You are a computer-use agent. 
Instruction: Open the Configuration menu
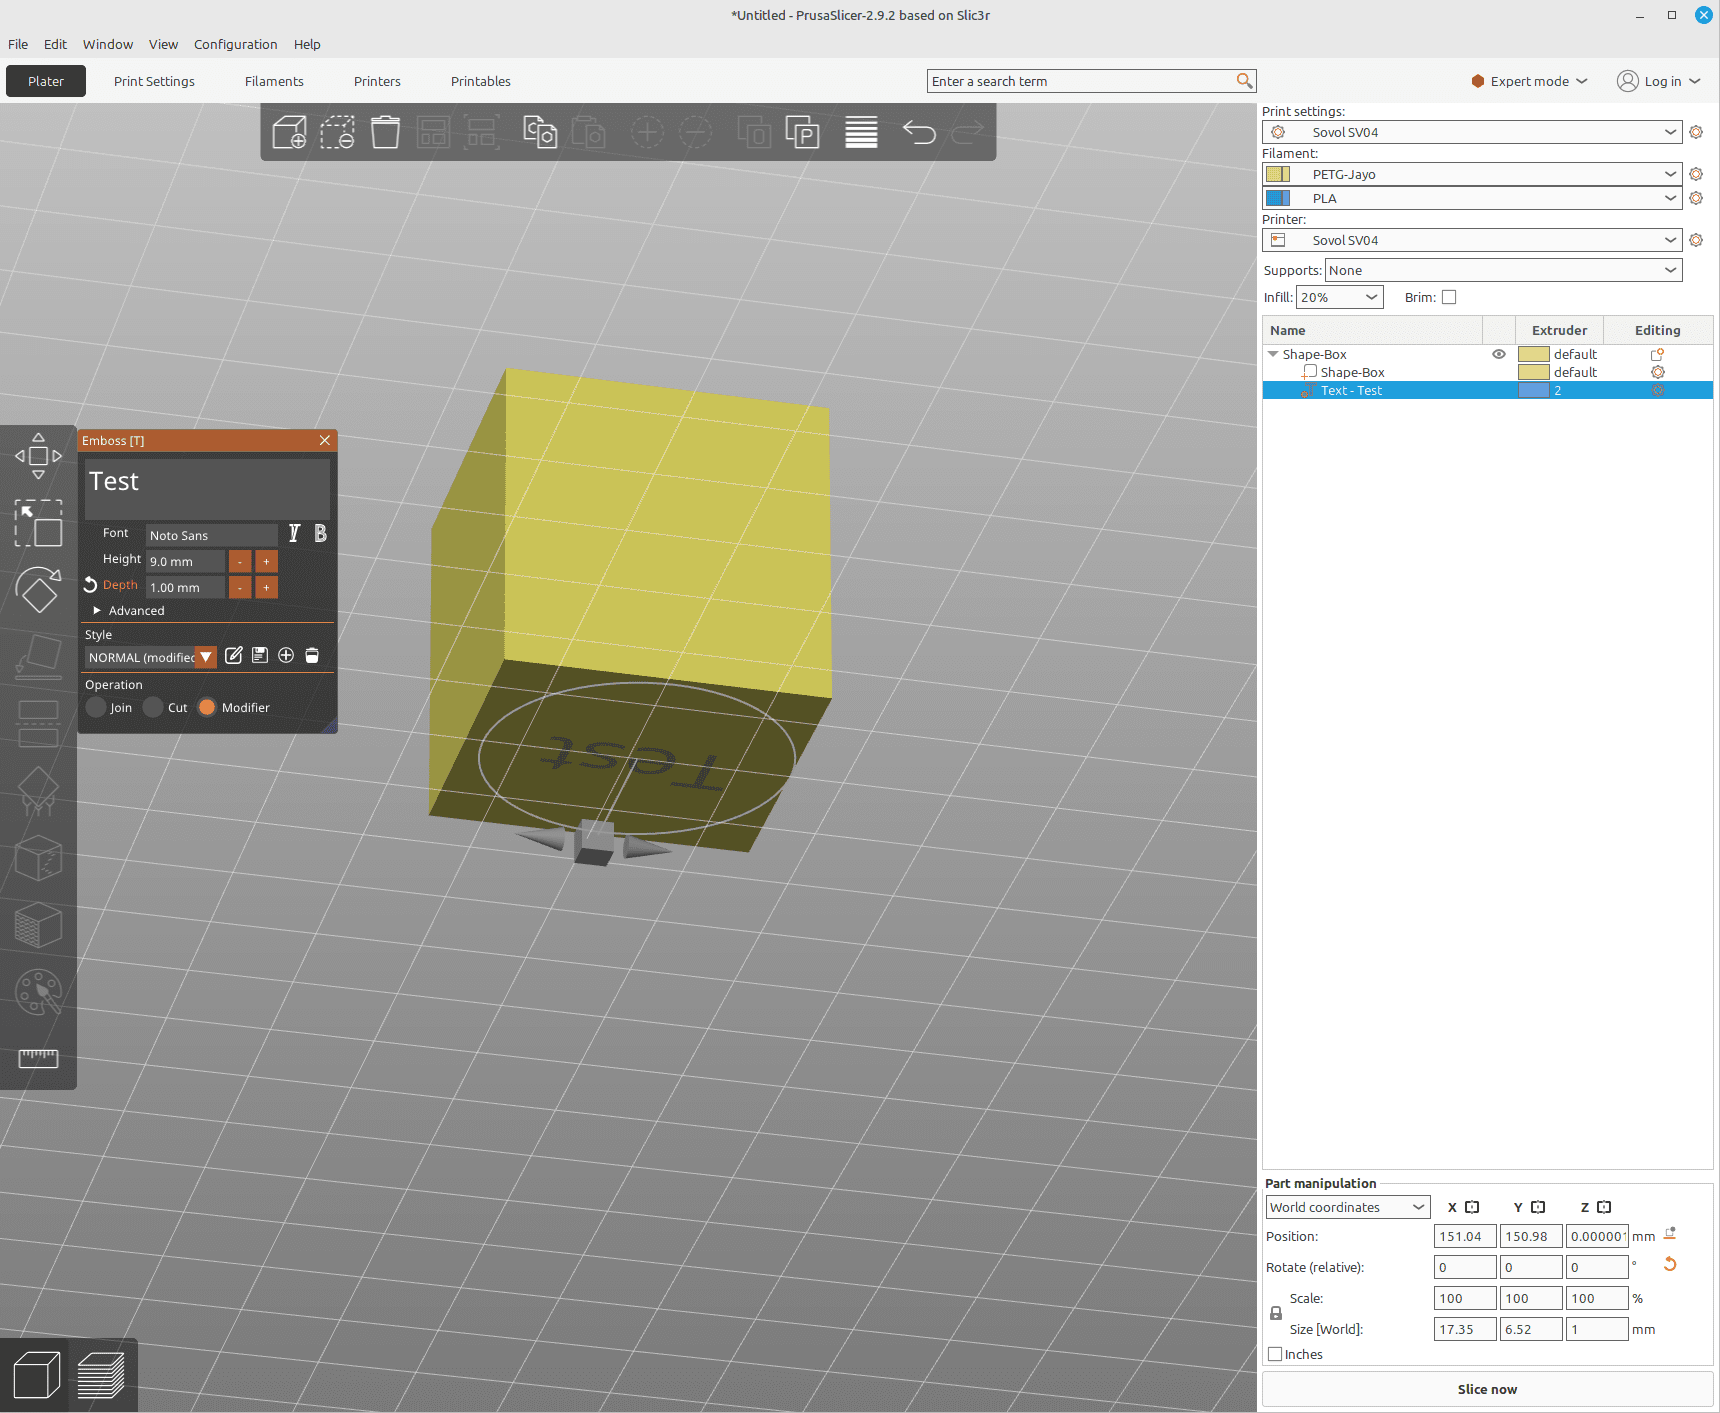click(236, 44)
